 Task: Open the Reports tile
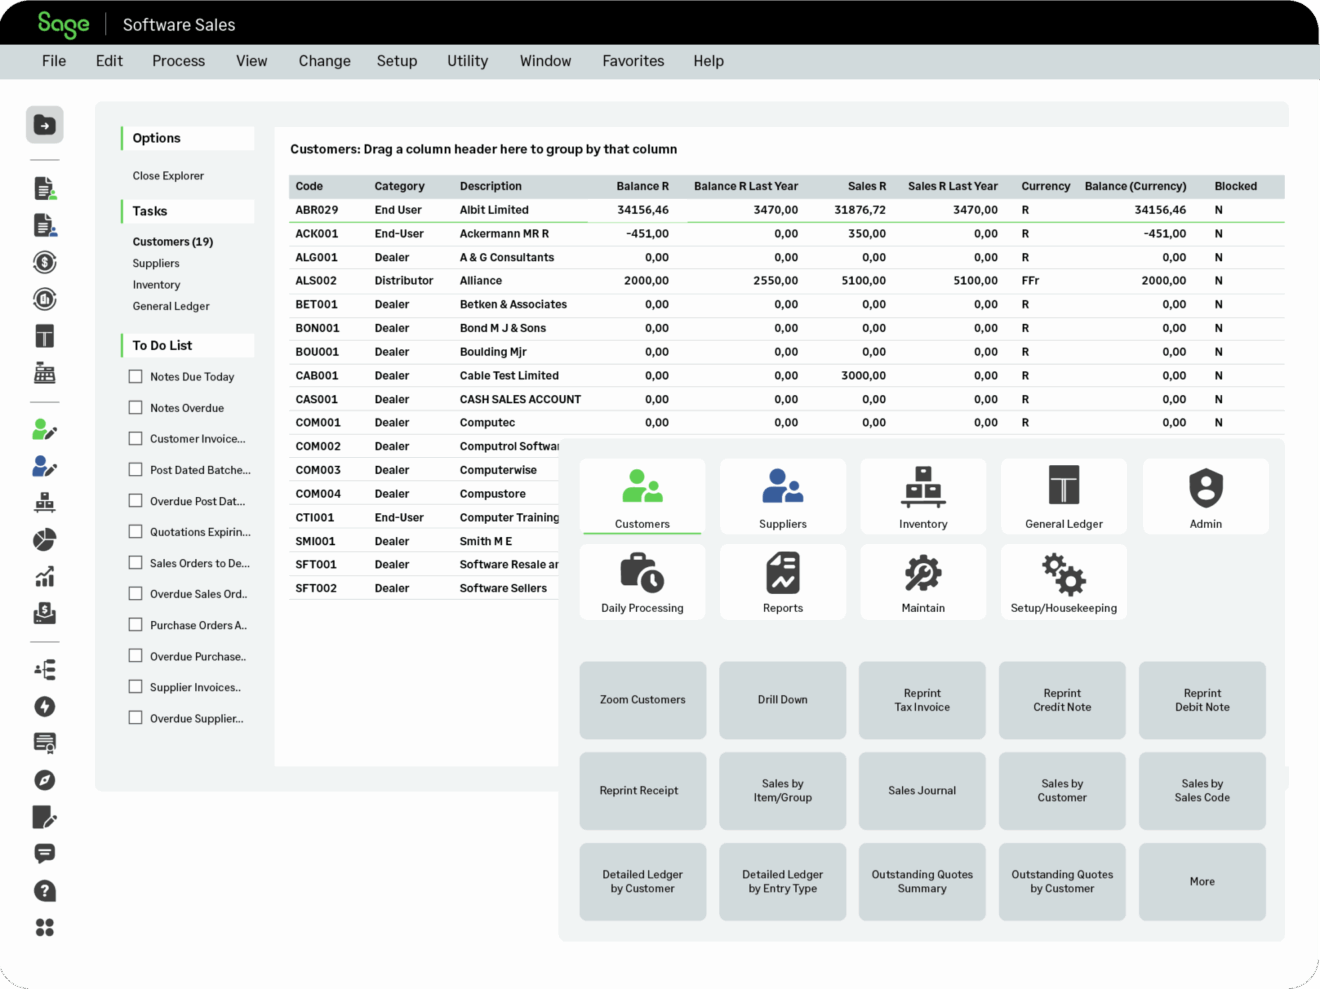pos(782,582)
